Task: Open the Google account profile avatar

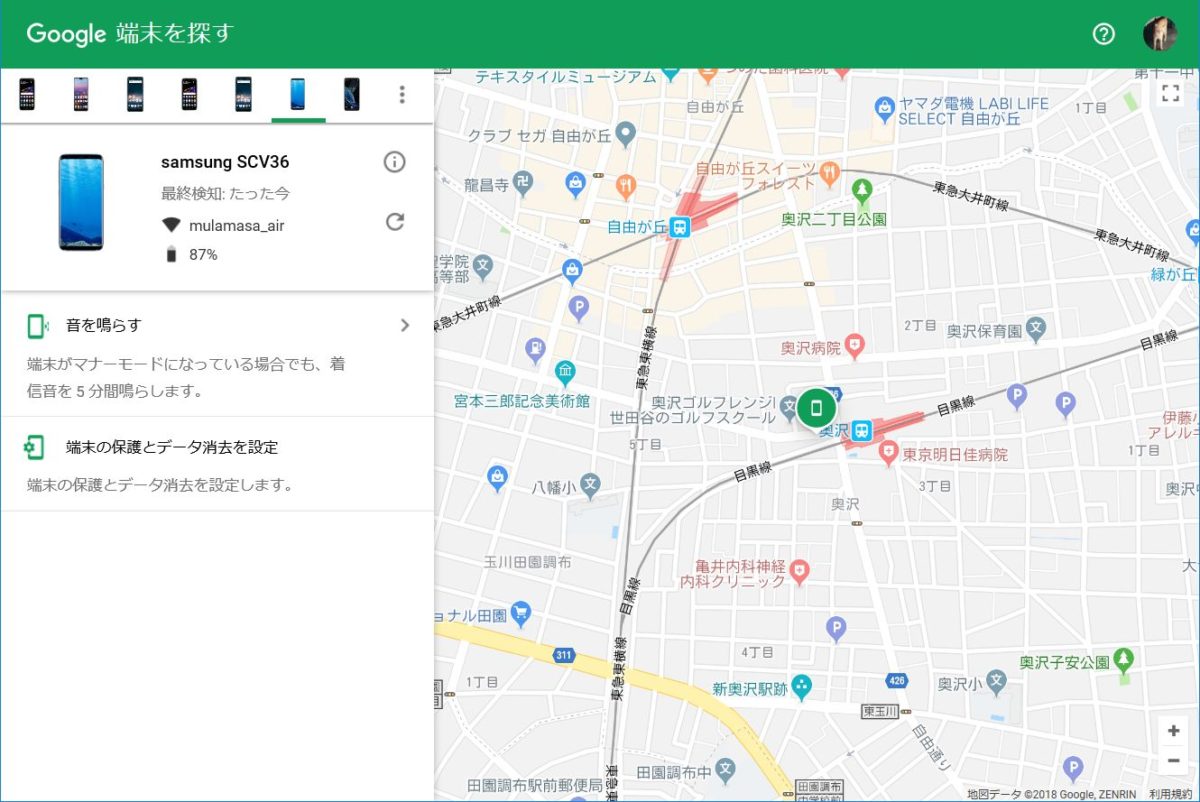Action: (1159, 34)
